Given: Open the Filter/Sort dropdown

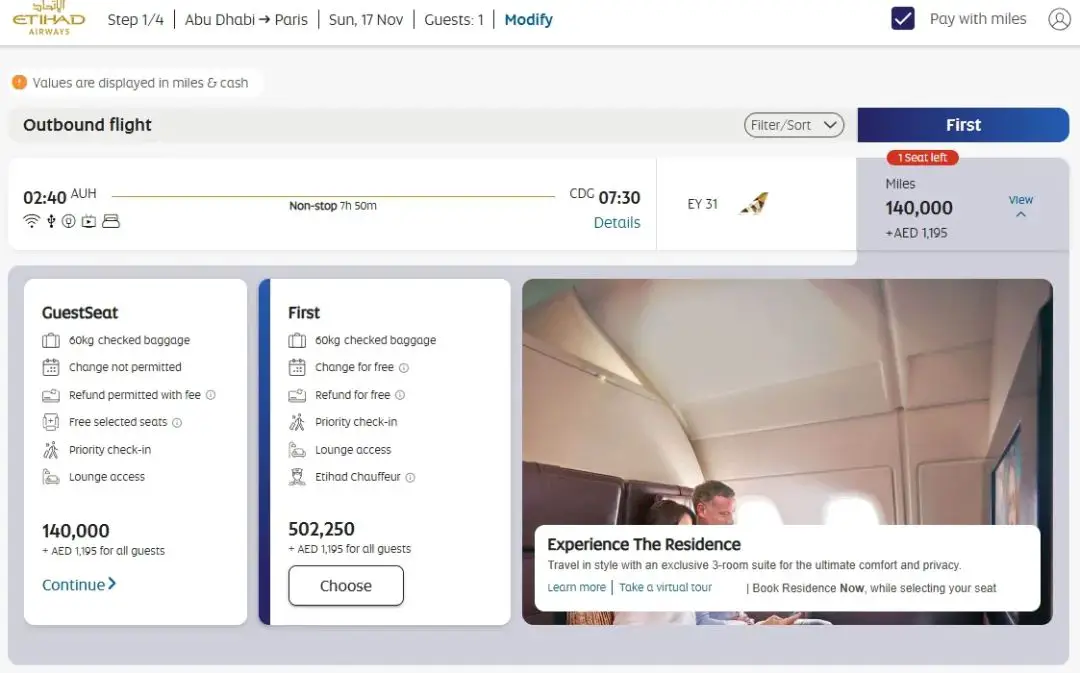Looking at the screenshot, I should (793, 125).
